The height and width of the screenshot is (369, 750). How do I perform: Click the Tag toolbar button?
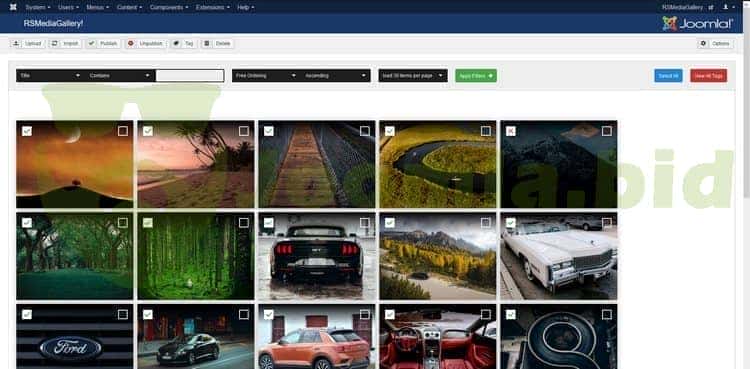(x=184, y=44)
